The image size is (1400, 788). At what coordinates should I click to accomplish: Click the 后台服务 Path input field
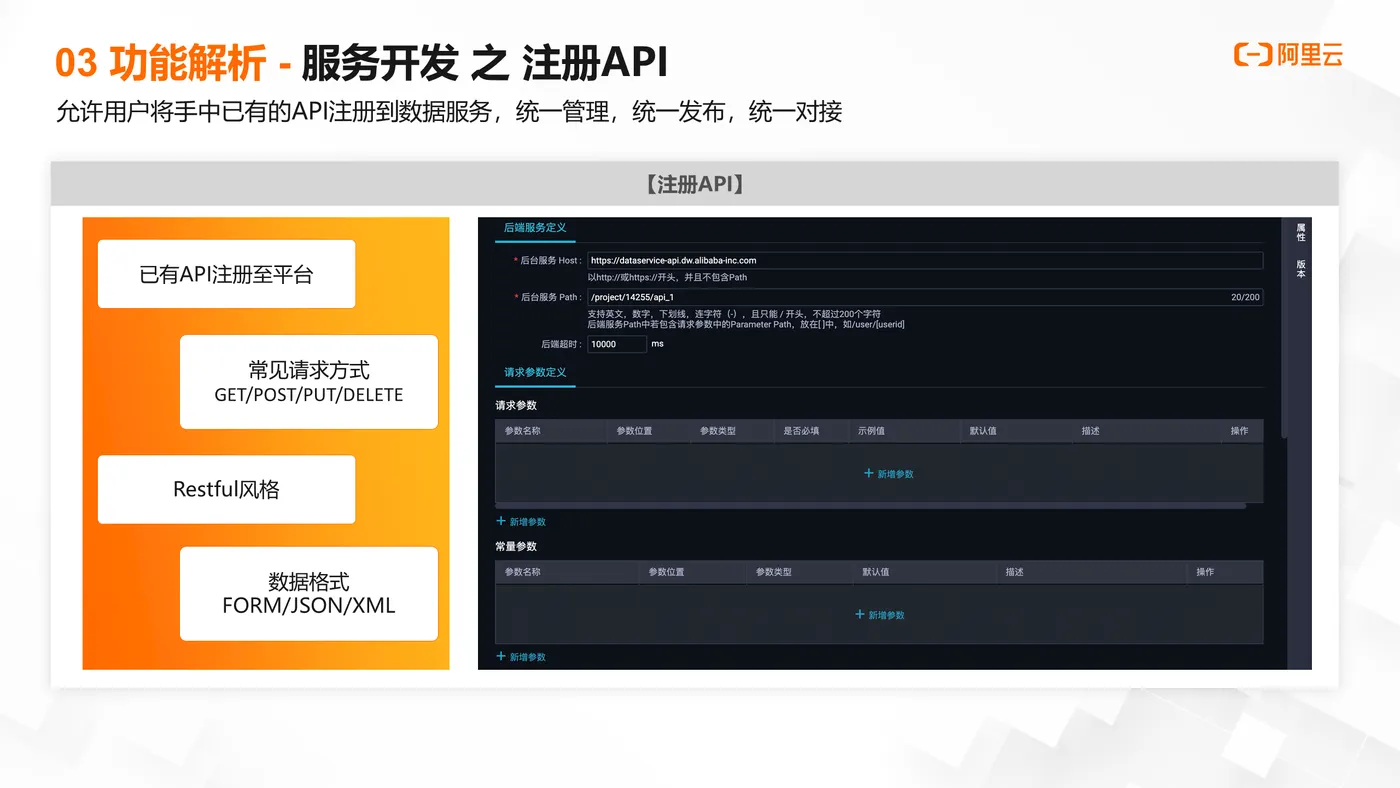(925, 297)
